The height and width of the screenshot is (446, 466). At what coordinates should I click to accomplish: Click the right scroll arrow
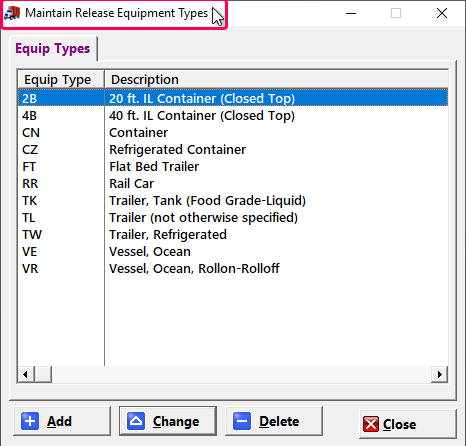439,375
